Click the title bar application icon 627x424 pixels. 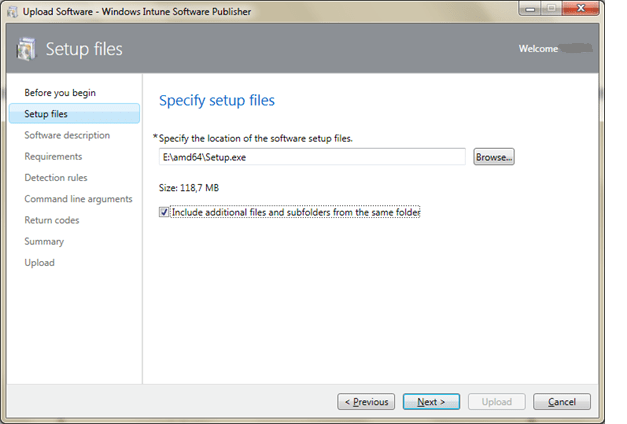(x=12, y=11)
